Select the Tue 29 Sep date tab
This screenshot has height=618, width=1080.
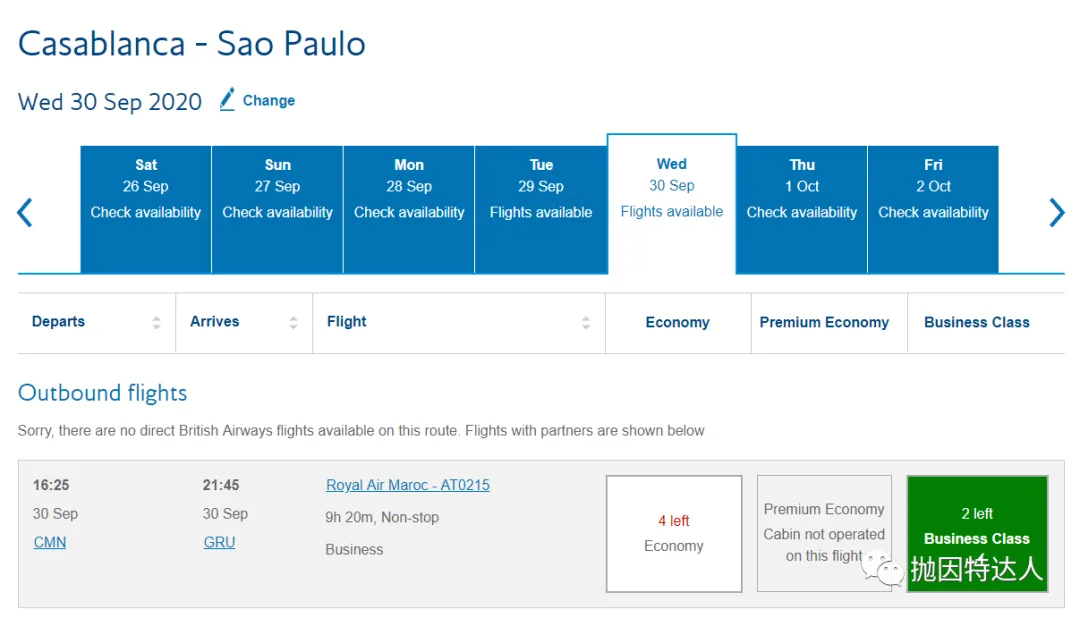click(x=541, y=209)
